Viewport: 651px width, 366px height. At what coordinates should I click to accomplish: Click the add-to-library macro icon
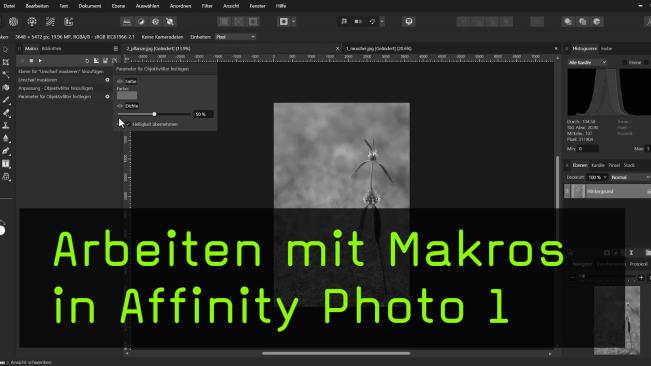pyautogui.click(x=96, y=61)
